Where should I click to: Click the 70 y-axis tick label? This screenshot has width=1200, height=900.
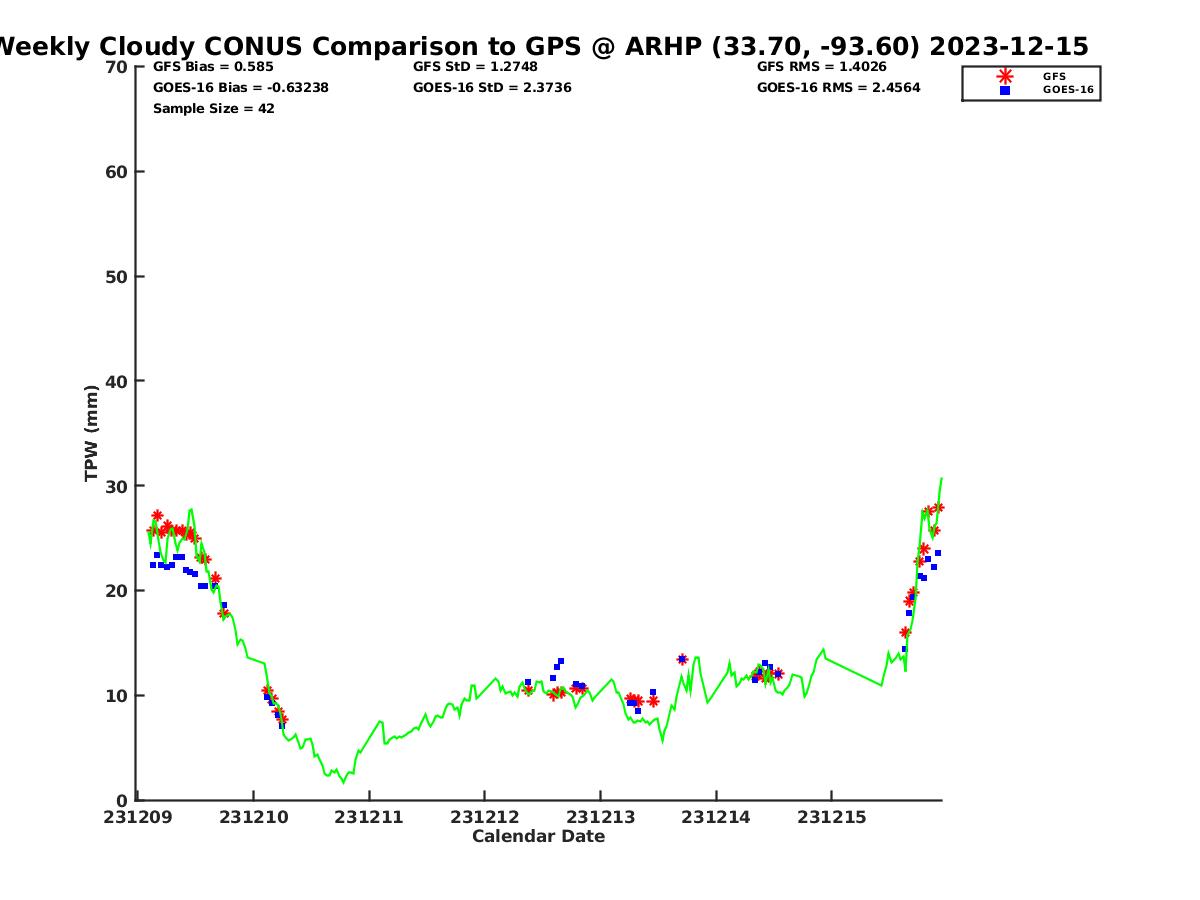tap(117, 67)
